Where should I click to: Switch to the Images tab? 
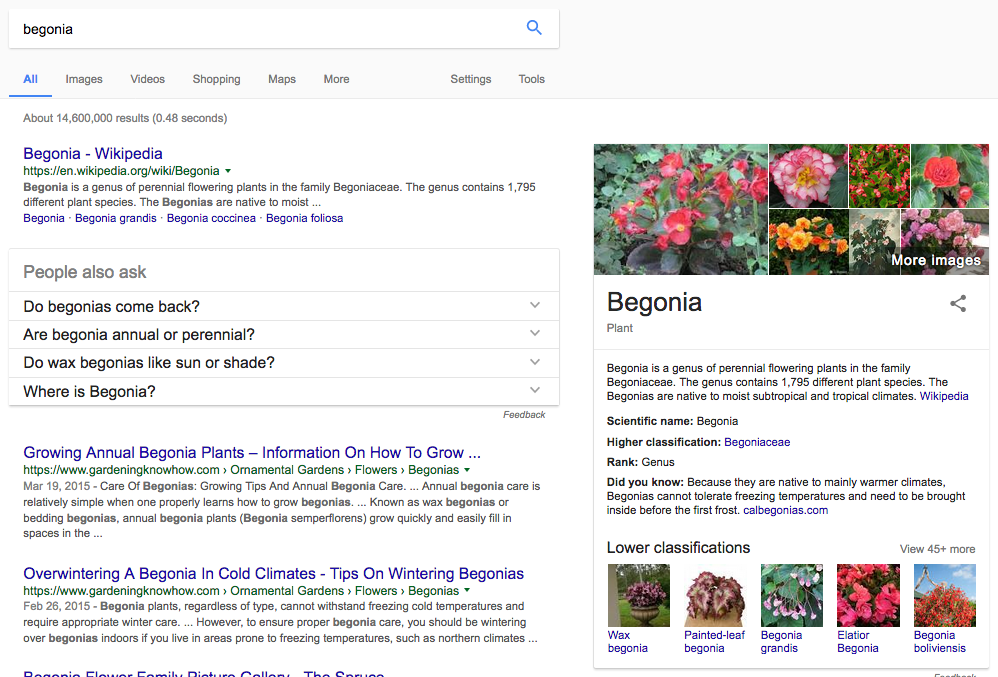click(x=83, y=79)
